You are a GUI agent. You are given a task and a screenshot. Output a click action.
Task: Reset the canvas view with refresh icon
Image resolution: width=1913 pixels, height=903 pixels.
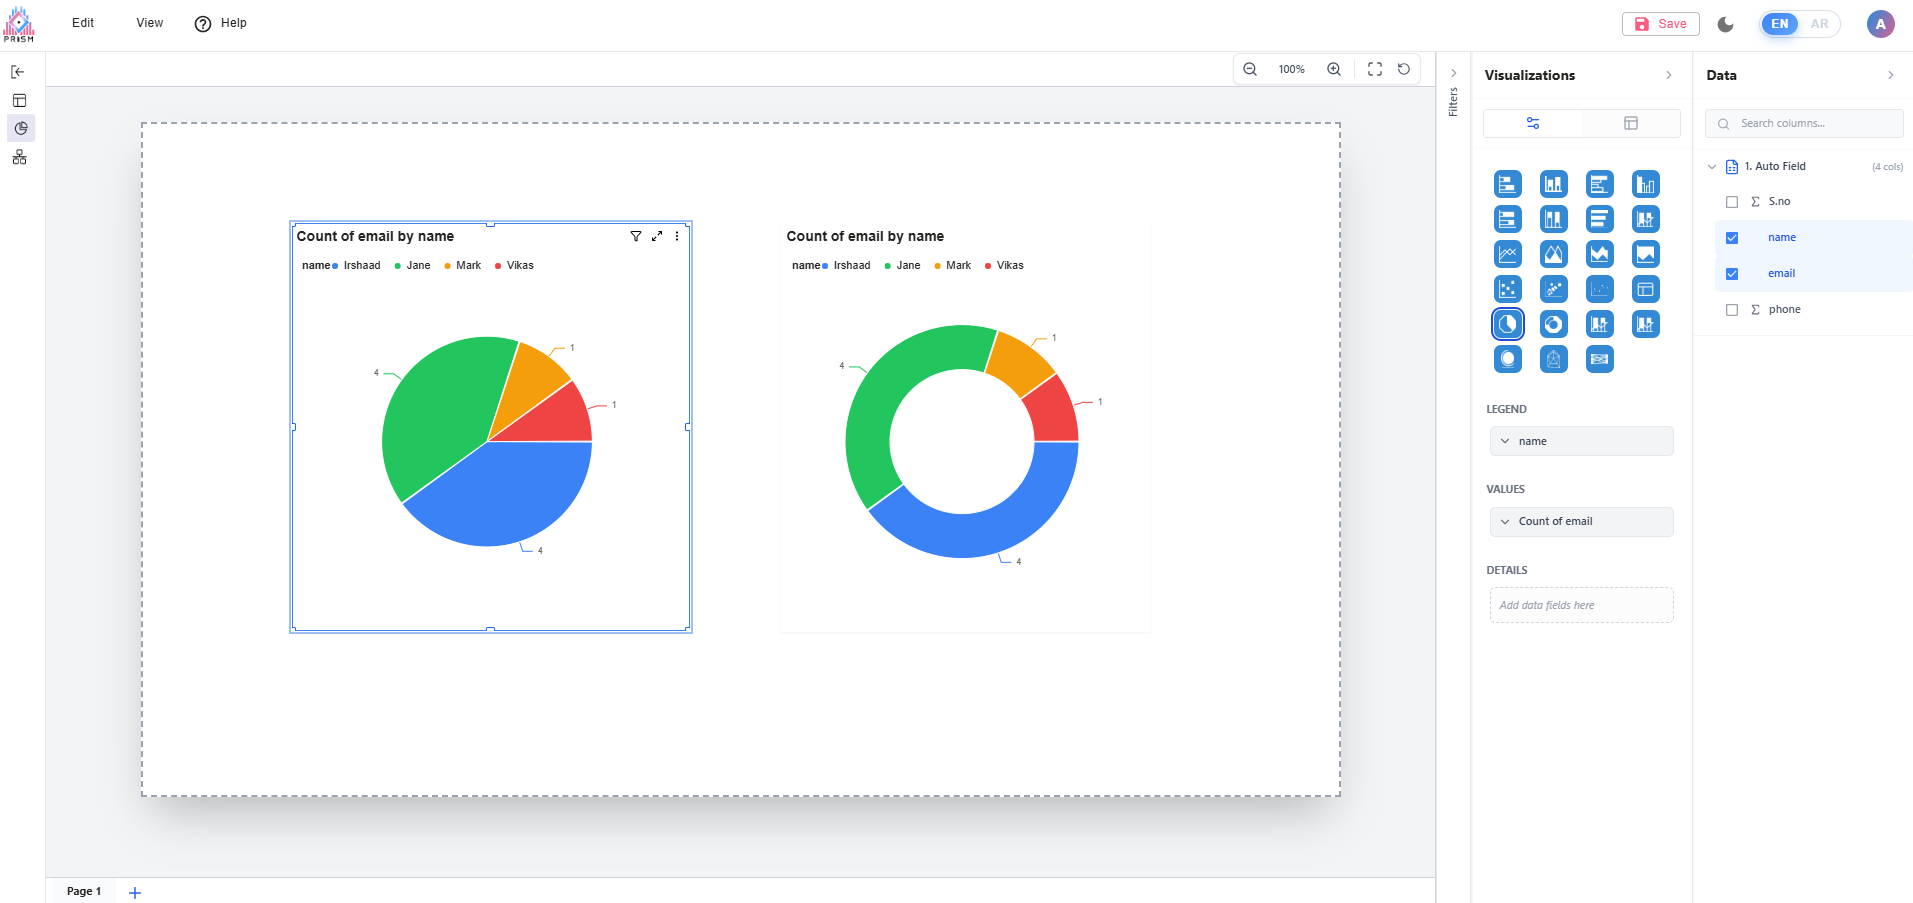(1403, 69)
